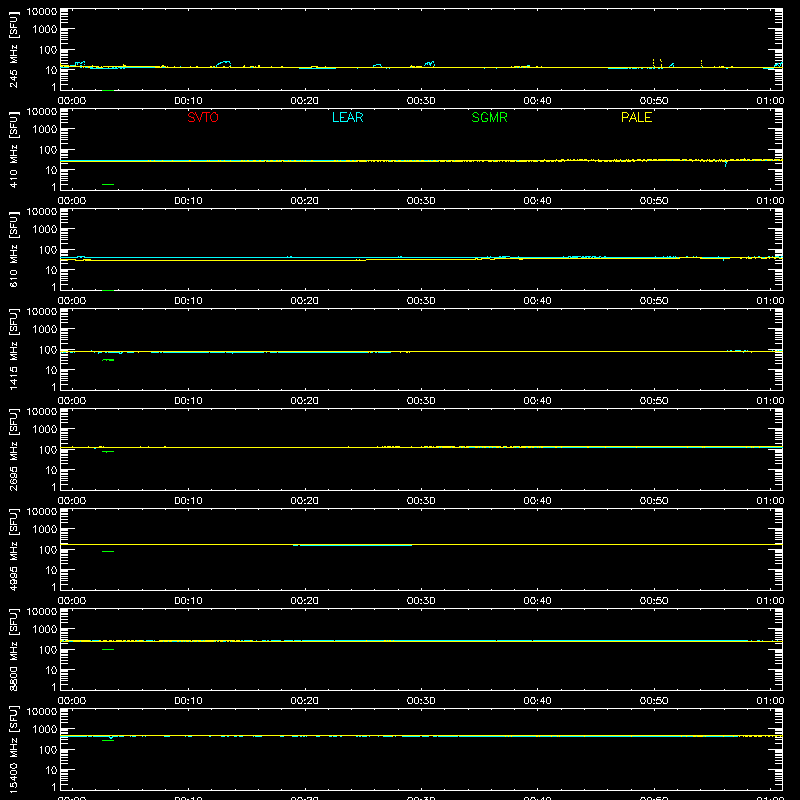This screenshot has width=800, height=800.
Task: Select the 1415 MHz [SFU] axis label
Action: click(x=13, y=349)
